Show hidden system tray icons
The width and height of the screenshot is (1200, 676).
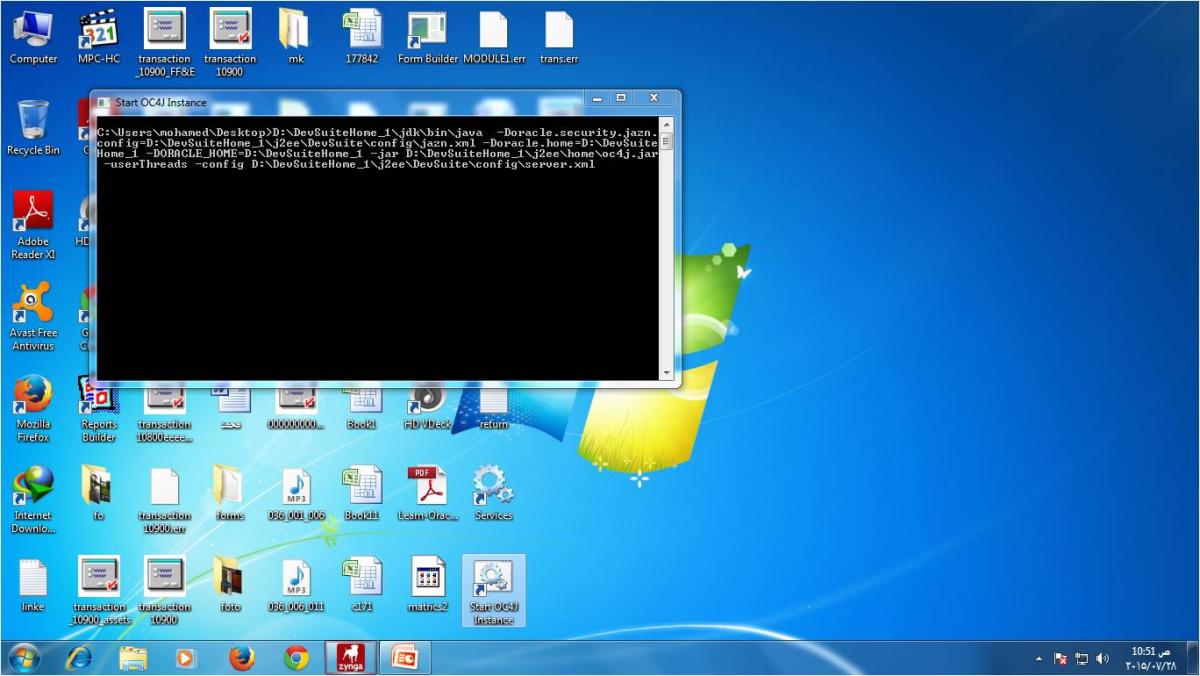click(x=1038, y=659)
